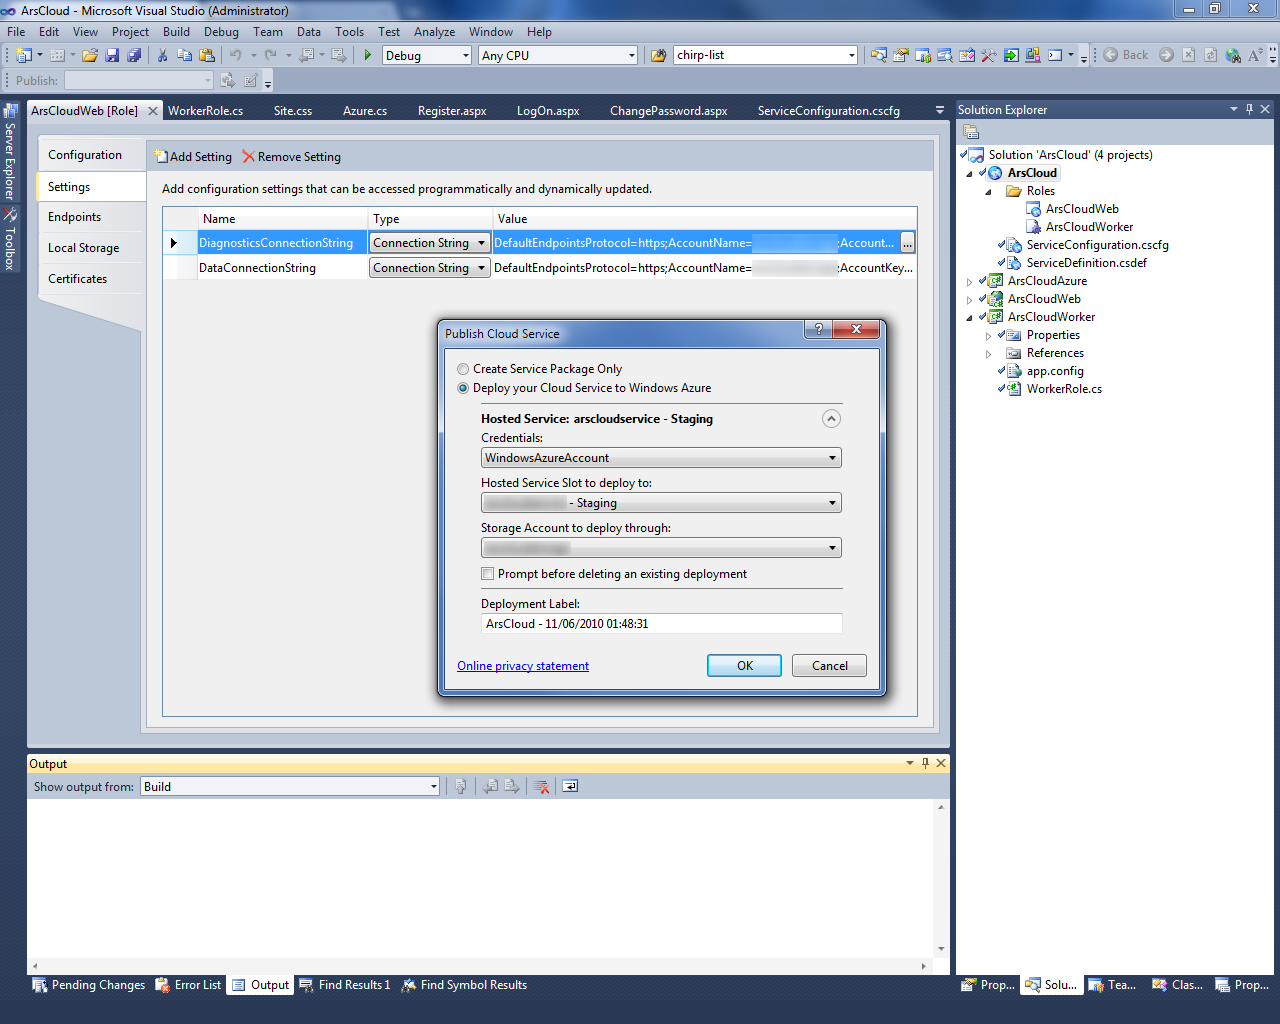Clear all output messages with the red X icon
1280x1024 pixels.
[x=541, y=786]
